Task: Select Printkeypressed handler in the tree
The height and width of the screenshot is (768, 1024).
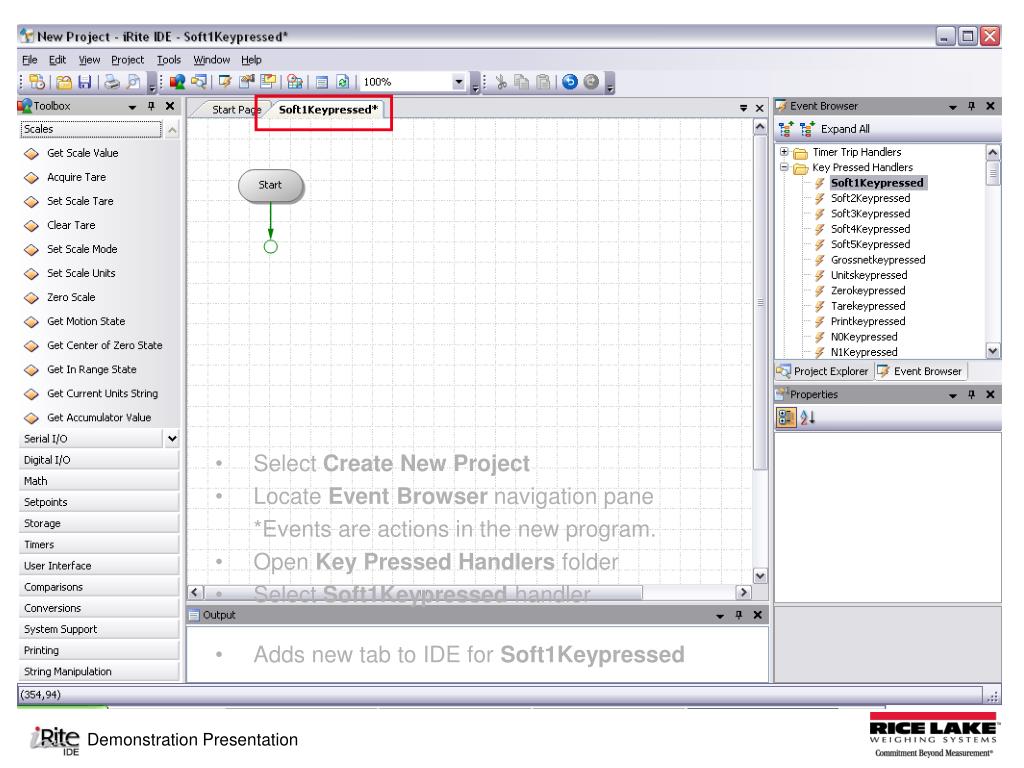Action: [x=868, y=321]
